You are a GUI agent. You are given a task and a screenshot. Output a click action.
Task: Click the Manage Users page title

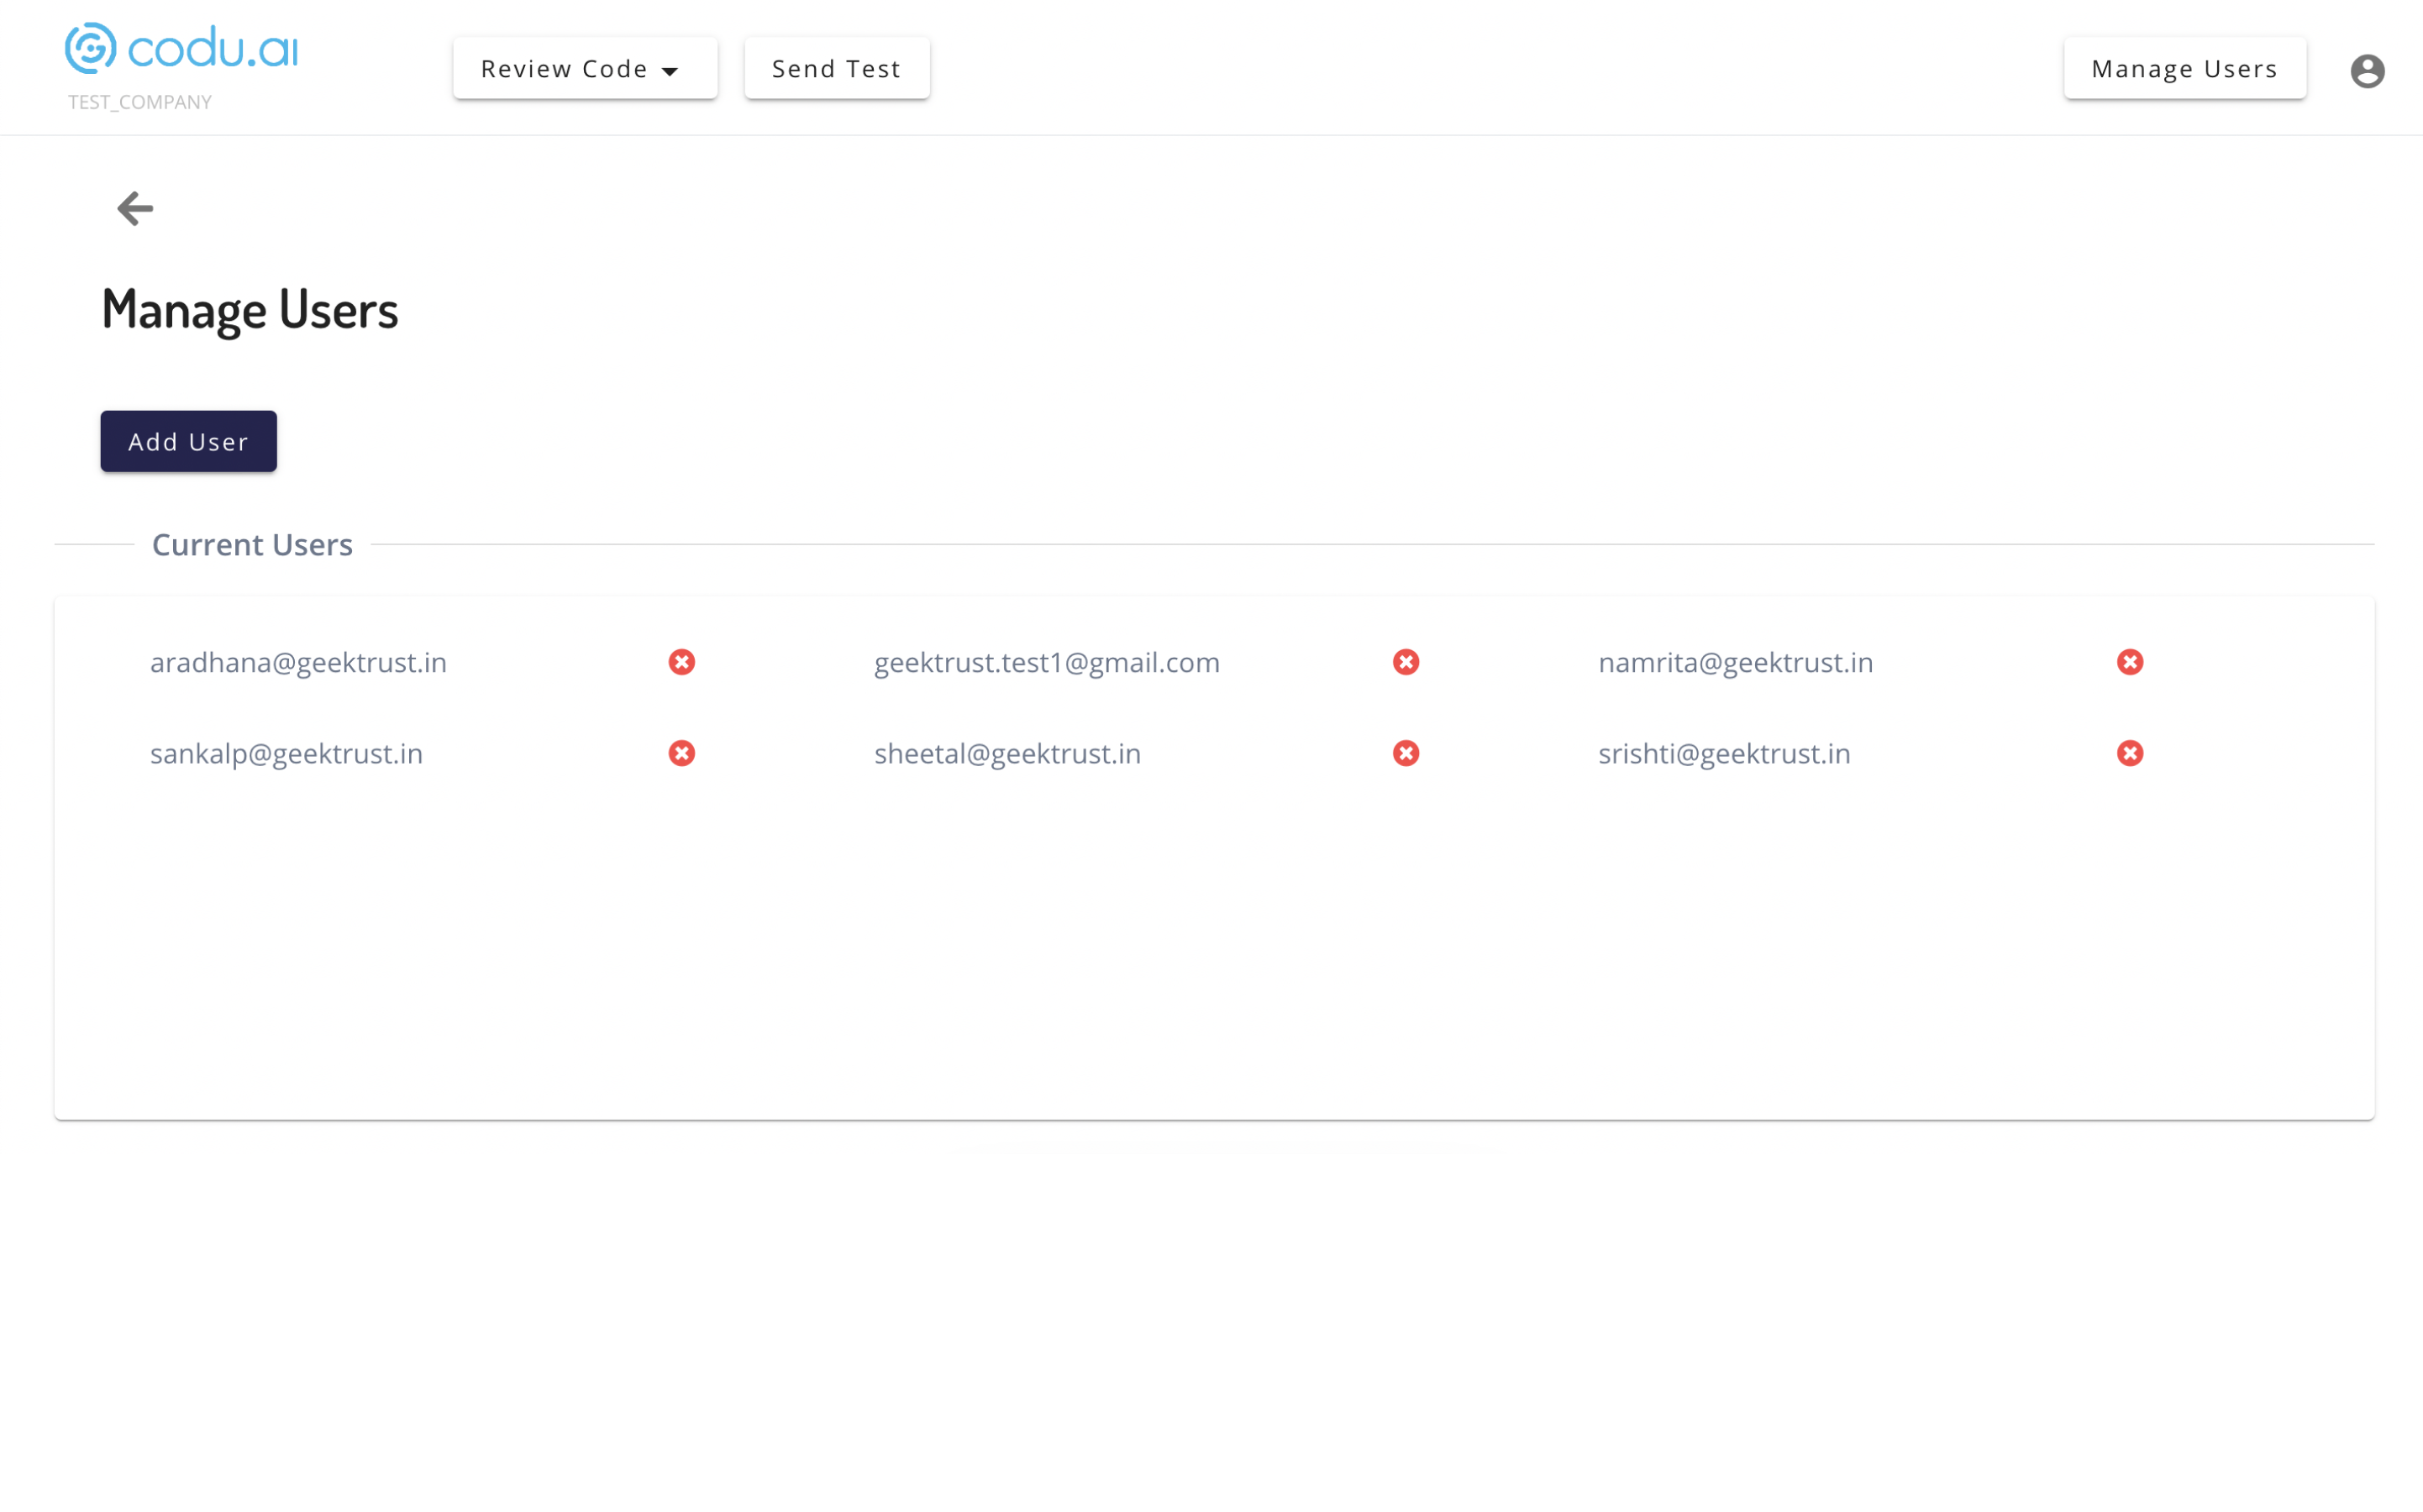(x=250, y=309)
